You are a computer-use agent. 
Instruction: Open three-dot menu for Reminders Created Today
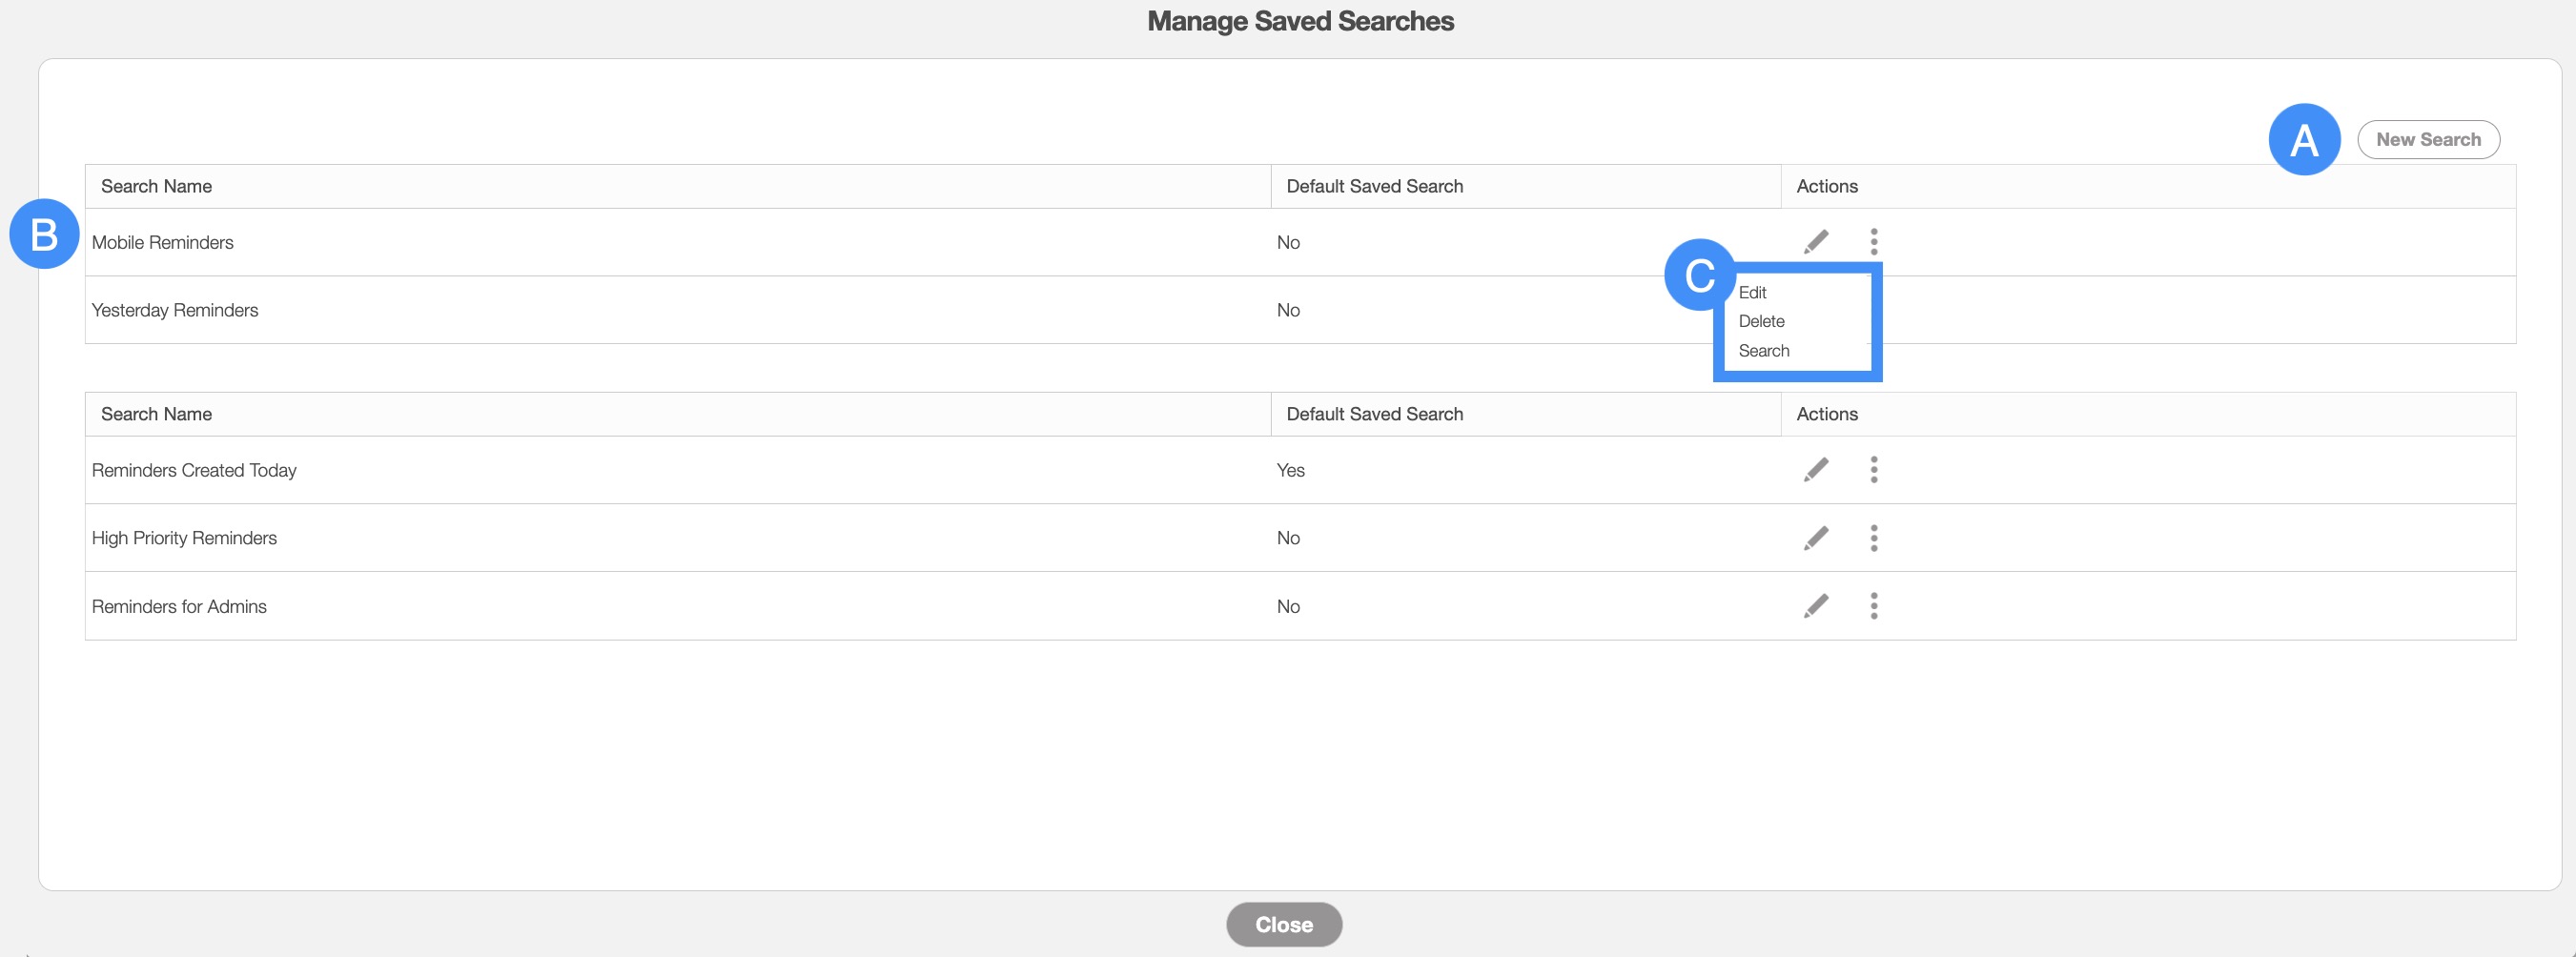point(1873,470)
